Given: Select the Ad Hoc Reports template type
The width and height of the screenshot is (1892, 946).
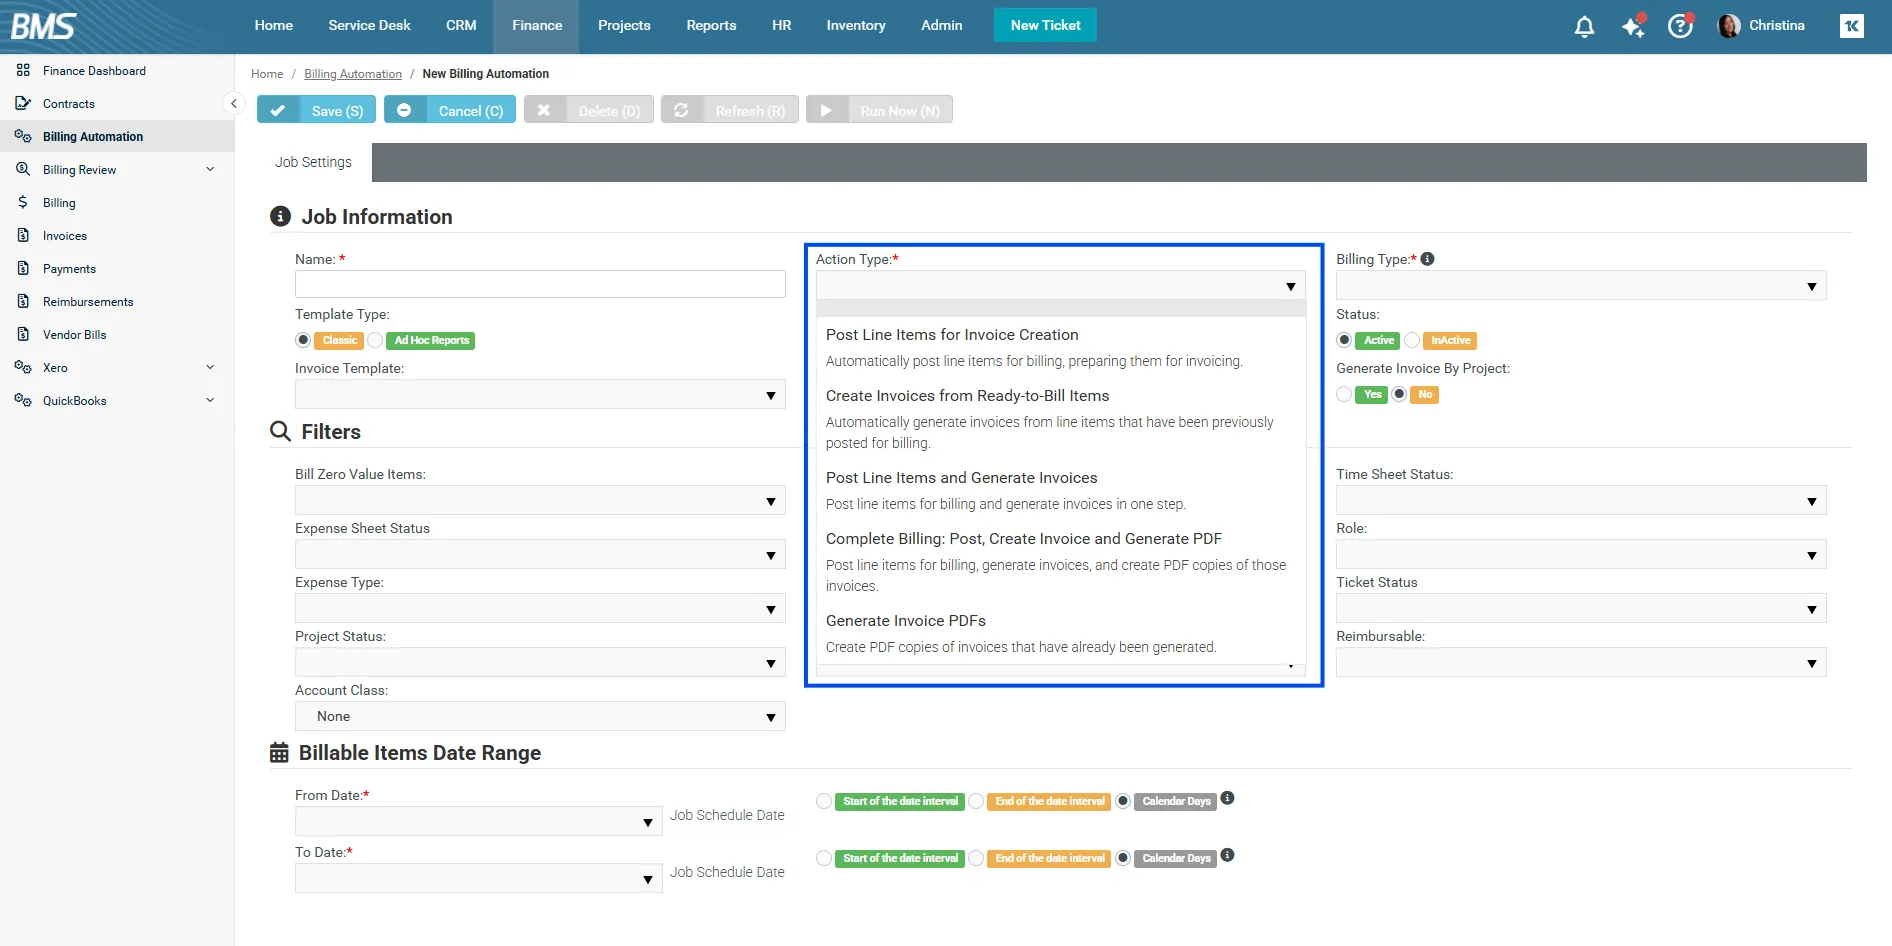Looking at the screenshot, I should tap(376, 341).
